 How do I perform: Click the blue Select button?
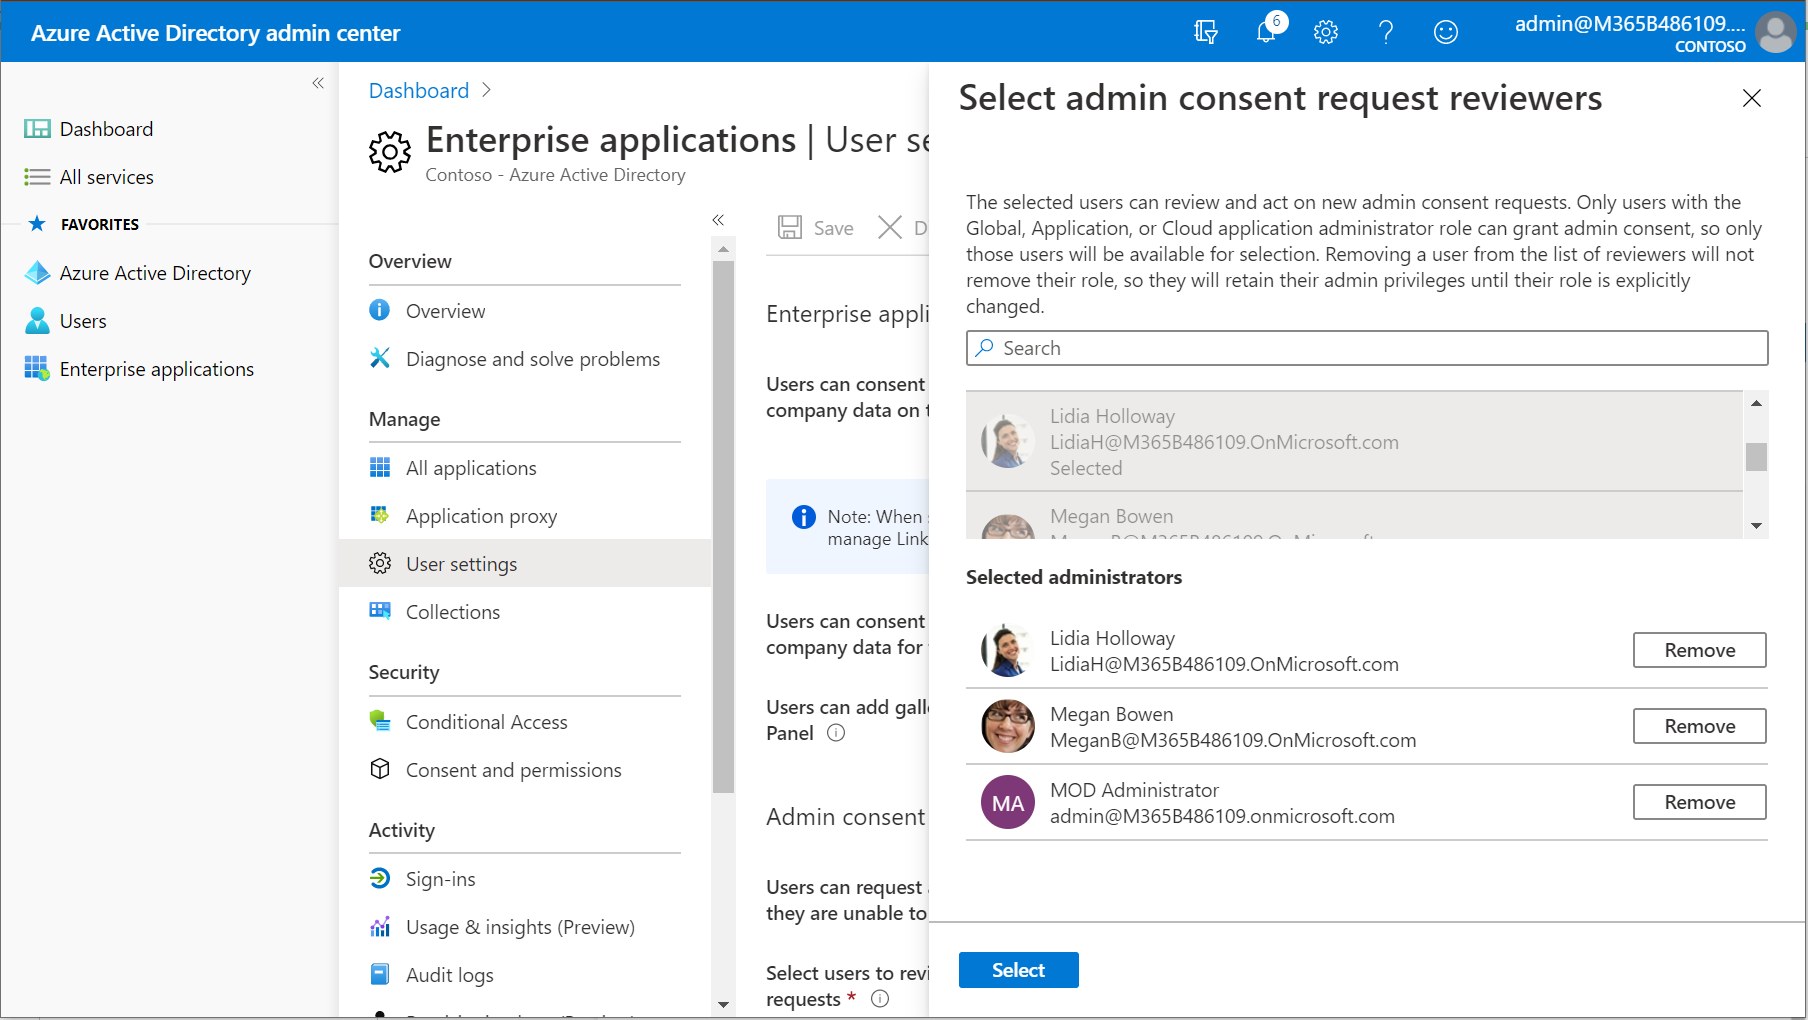1018,970
